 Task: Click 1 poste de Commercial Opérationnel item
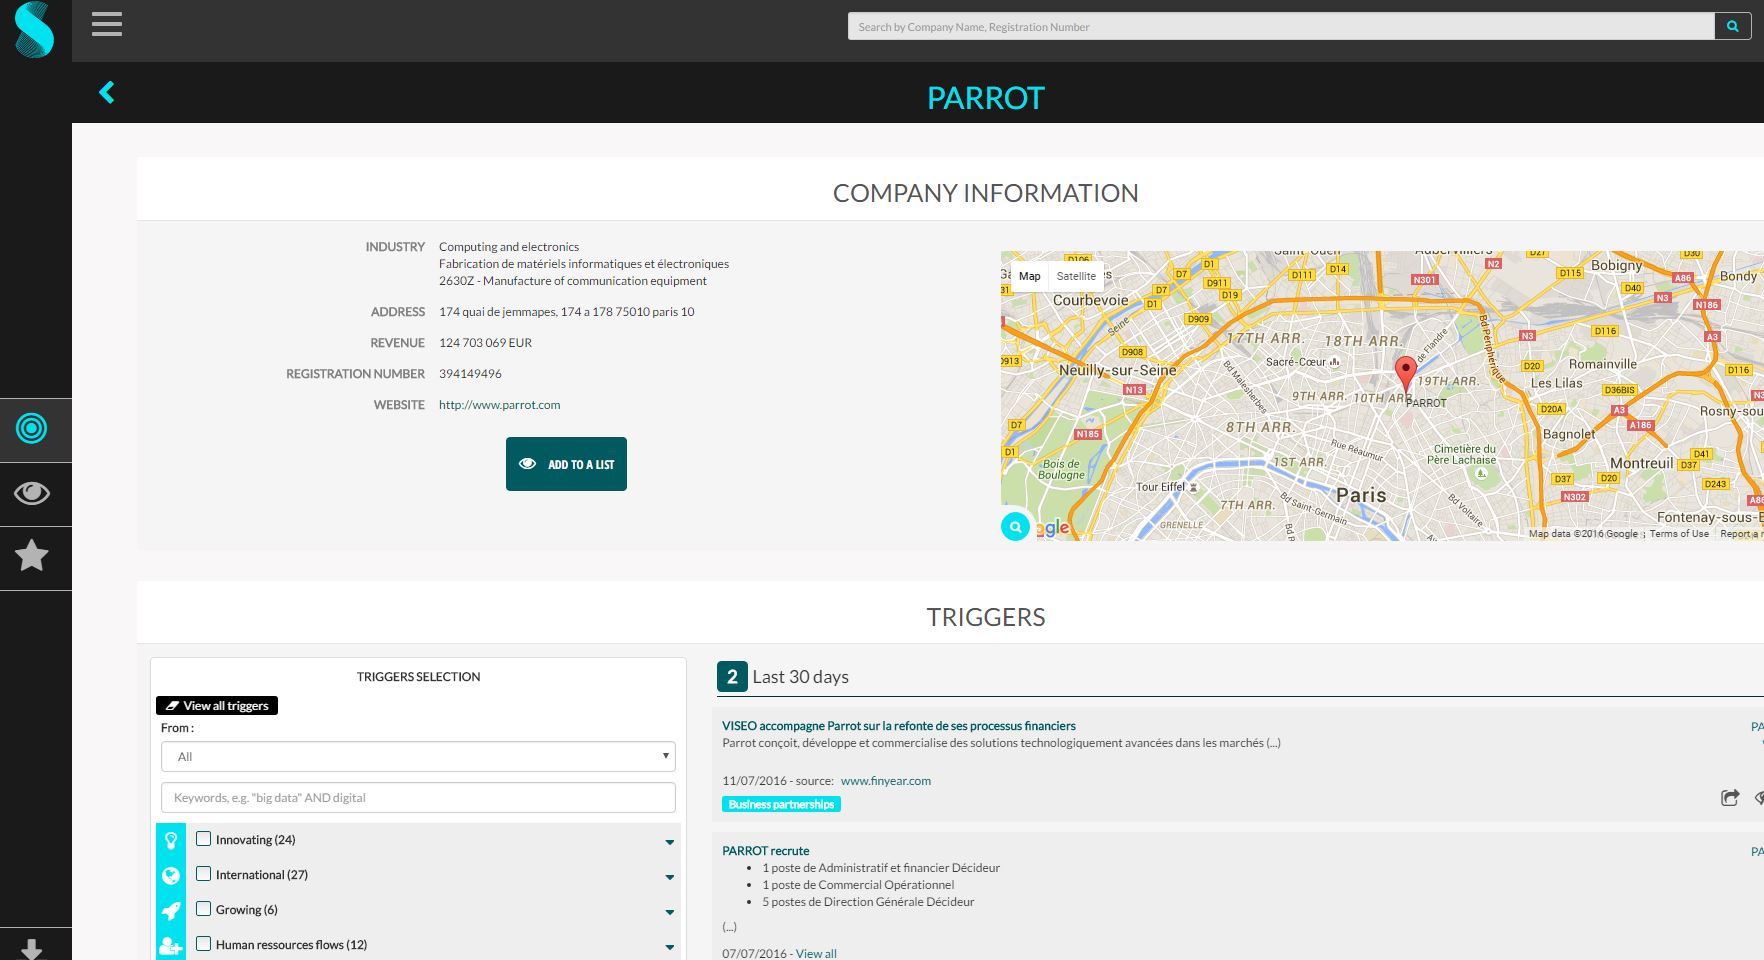[x=858, y=885]
